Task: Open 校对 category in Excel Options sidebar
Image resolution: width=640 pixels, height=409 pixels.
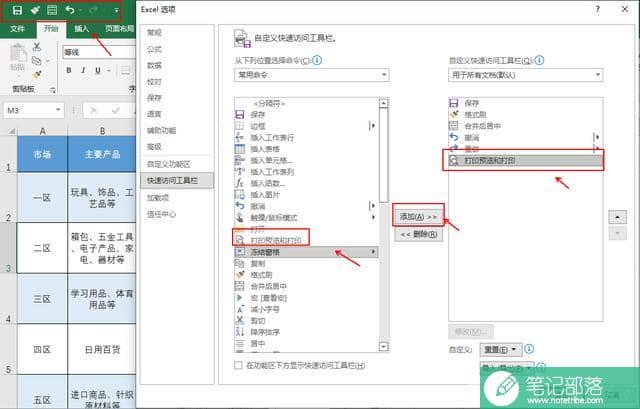Action: tap(154, 82)
